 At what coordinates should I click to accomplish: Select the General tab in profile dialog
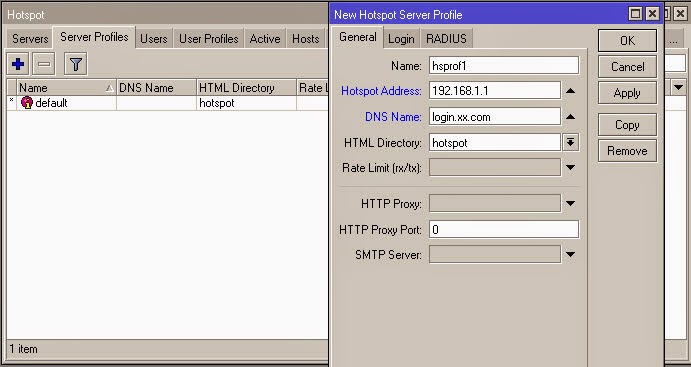[357, 37]
